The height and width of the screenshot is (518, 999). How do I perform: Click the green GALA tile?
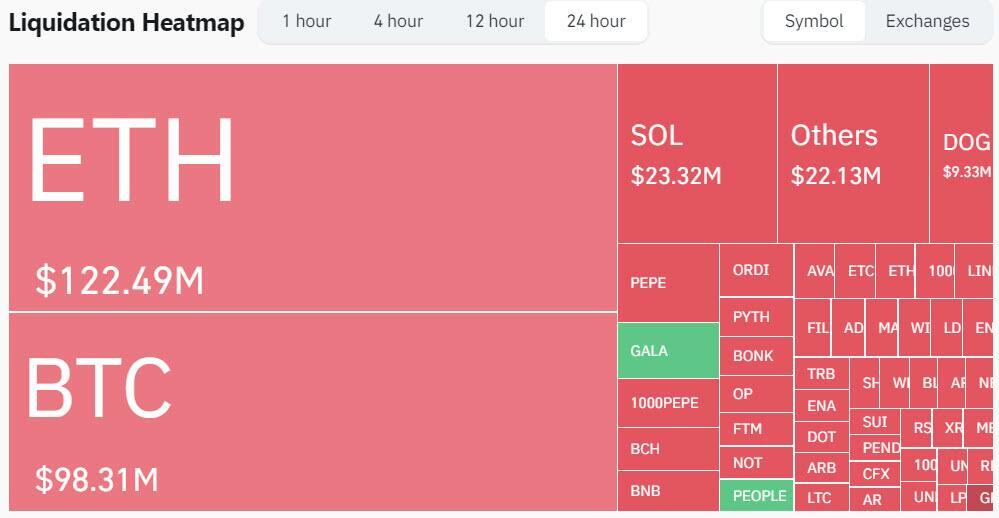668,351
